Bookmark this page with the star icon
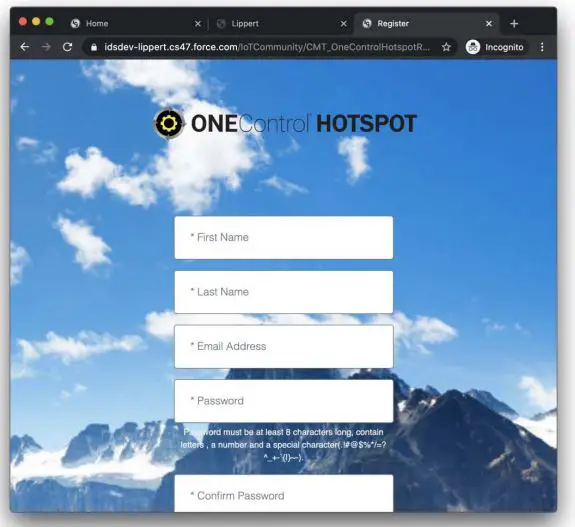 (446, 47)
